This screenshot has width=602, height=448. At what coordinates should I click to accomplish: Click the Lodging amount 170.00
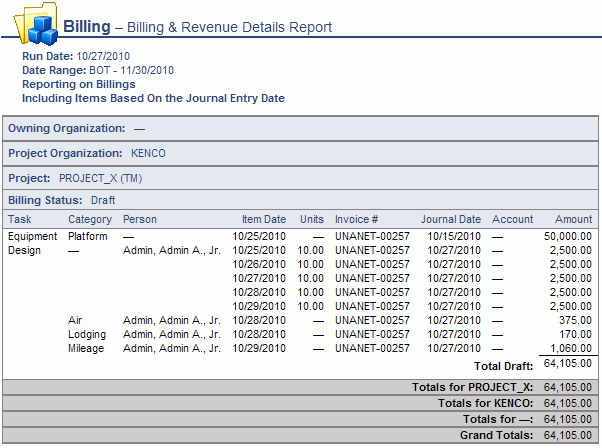point(575,334)
